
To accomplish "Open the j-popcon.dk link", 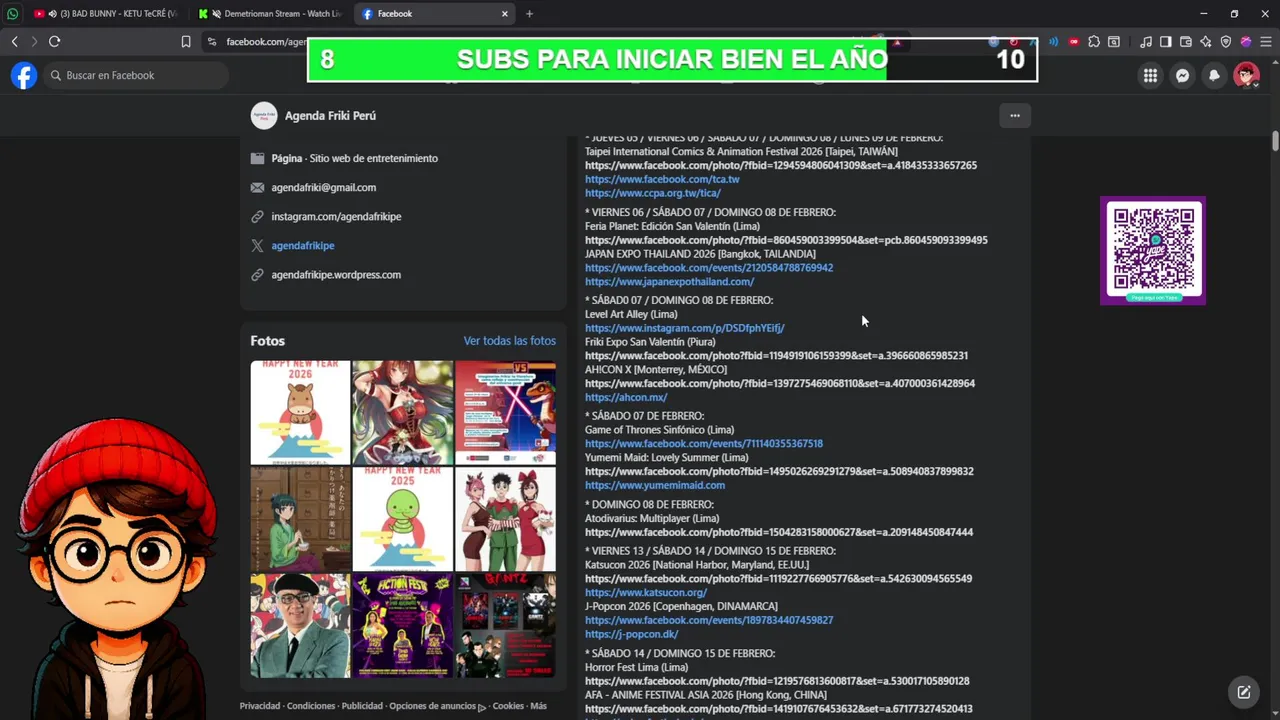I will point(632,634).
